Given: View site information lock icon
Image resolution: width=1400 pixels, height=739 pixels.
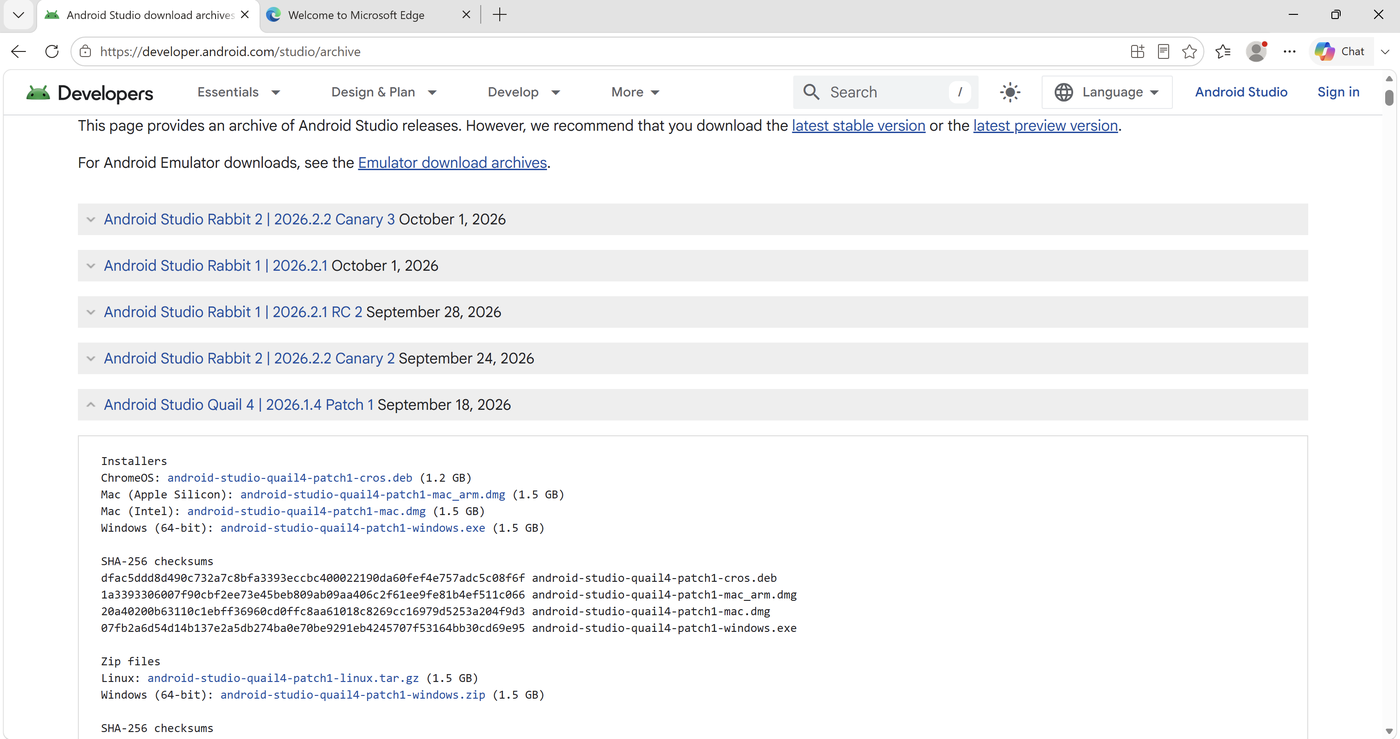Looking at the screenshot, I should click(85, 51).
